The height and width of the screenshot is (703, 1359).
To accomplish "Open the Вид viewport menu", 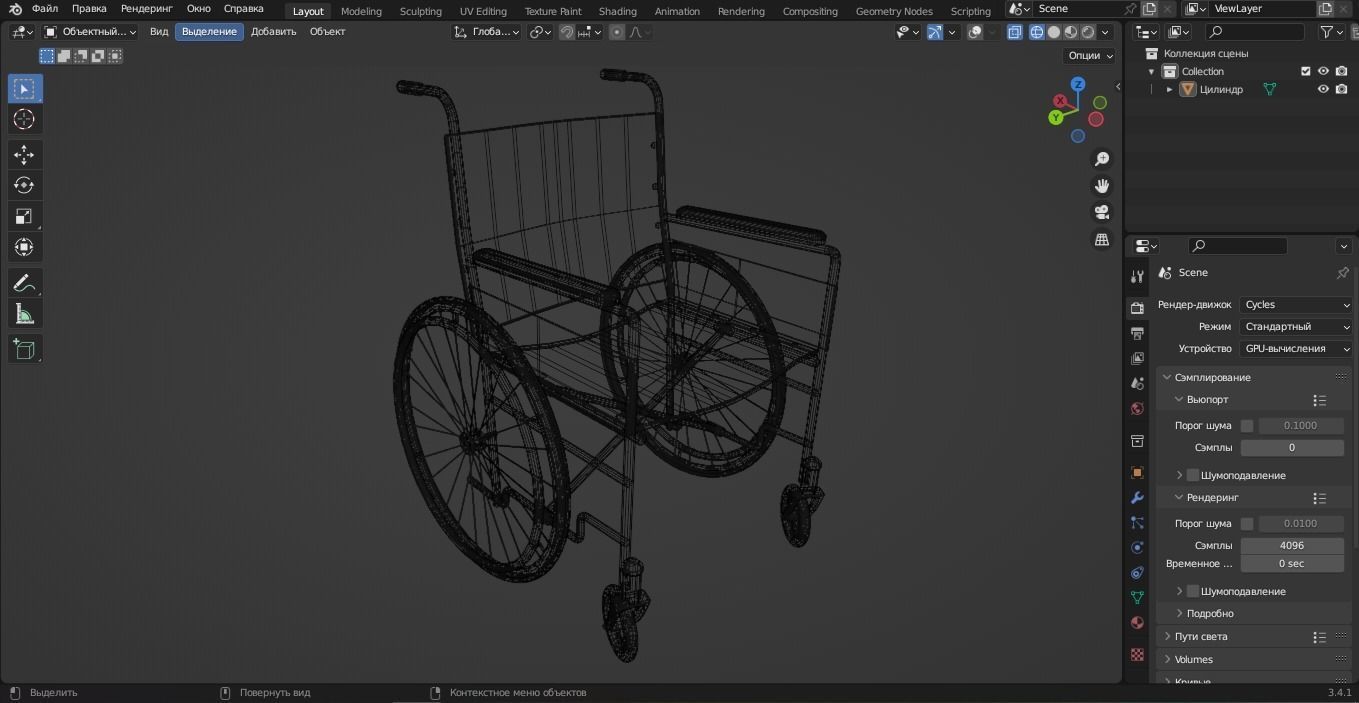I will pyautogui.click(x=159, y=32).
